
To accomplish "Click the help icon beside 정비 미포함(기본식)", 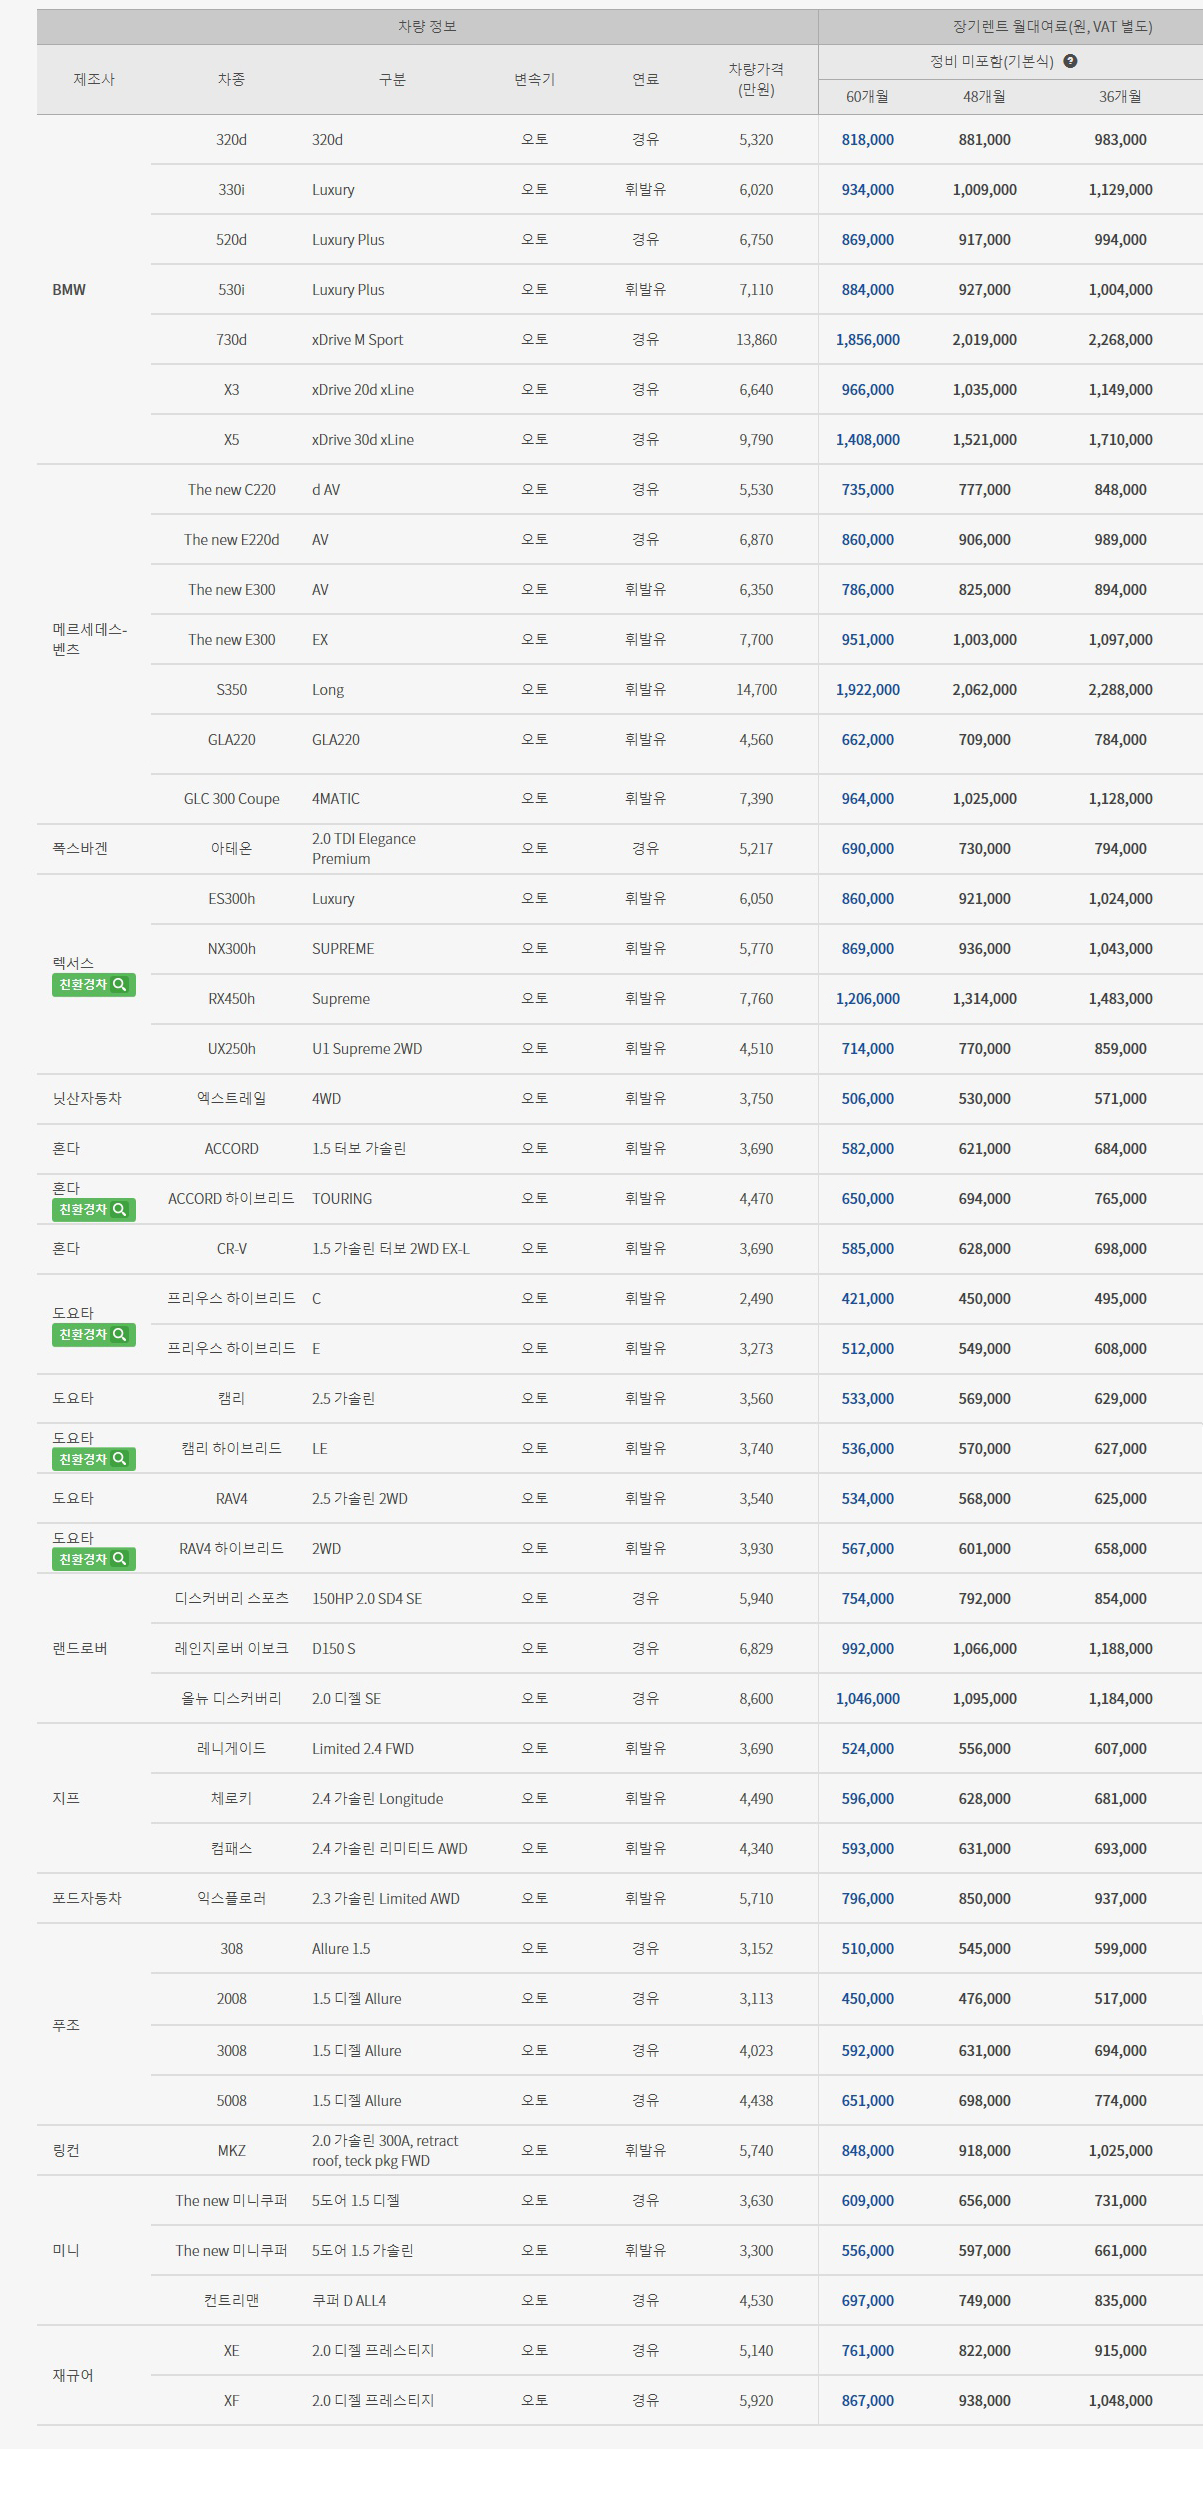I will pyautogui.click(x=1070, y=61).
